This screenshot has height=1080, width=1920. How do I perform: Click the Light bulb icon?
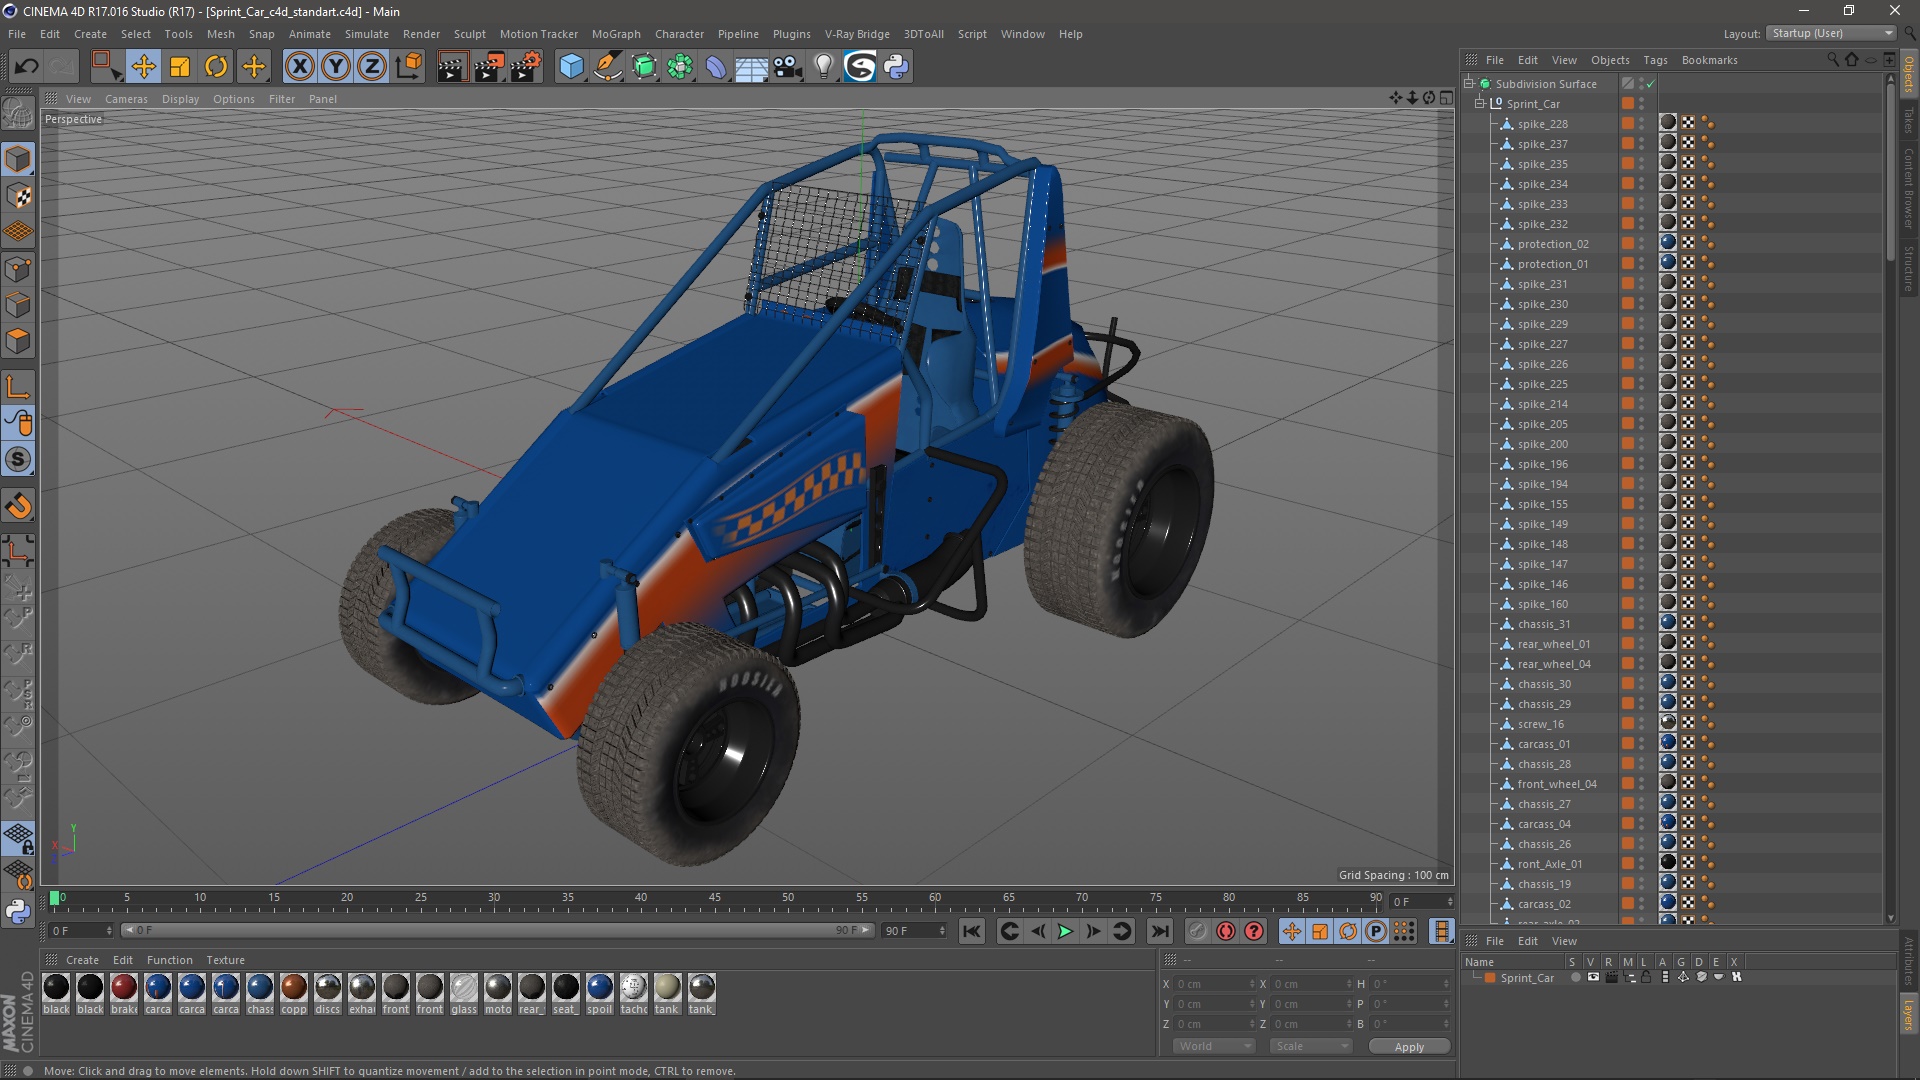click(x=824, y=67)
